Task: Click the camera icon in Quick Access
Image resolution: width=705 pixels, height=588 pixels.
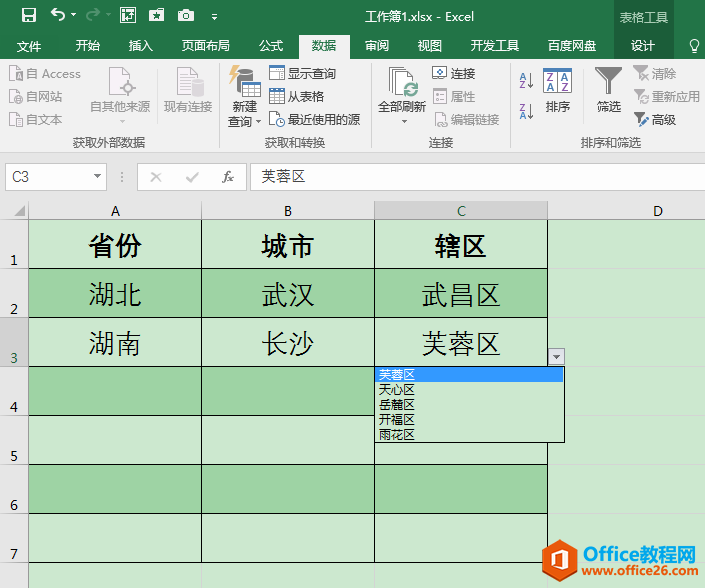Action: coord(186,16)
